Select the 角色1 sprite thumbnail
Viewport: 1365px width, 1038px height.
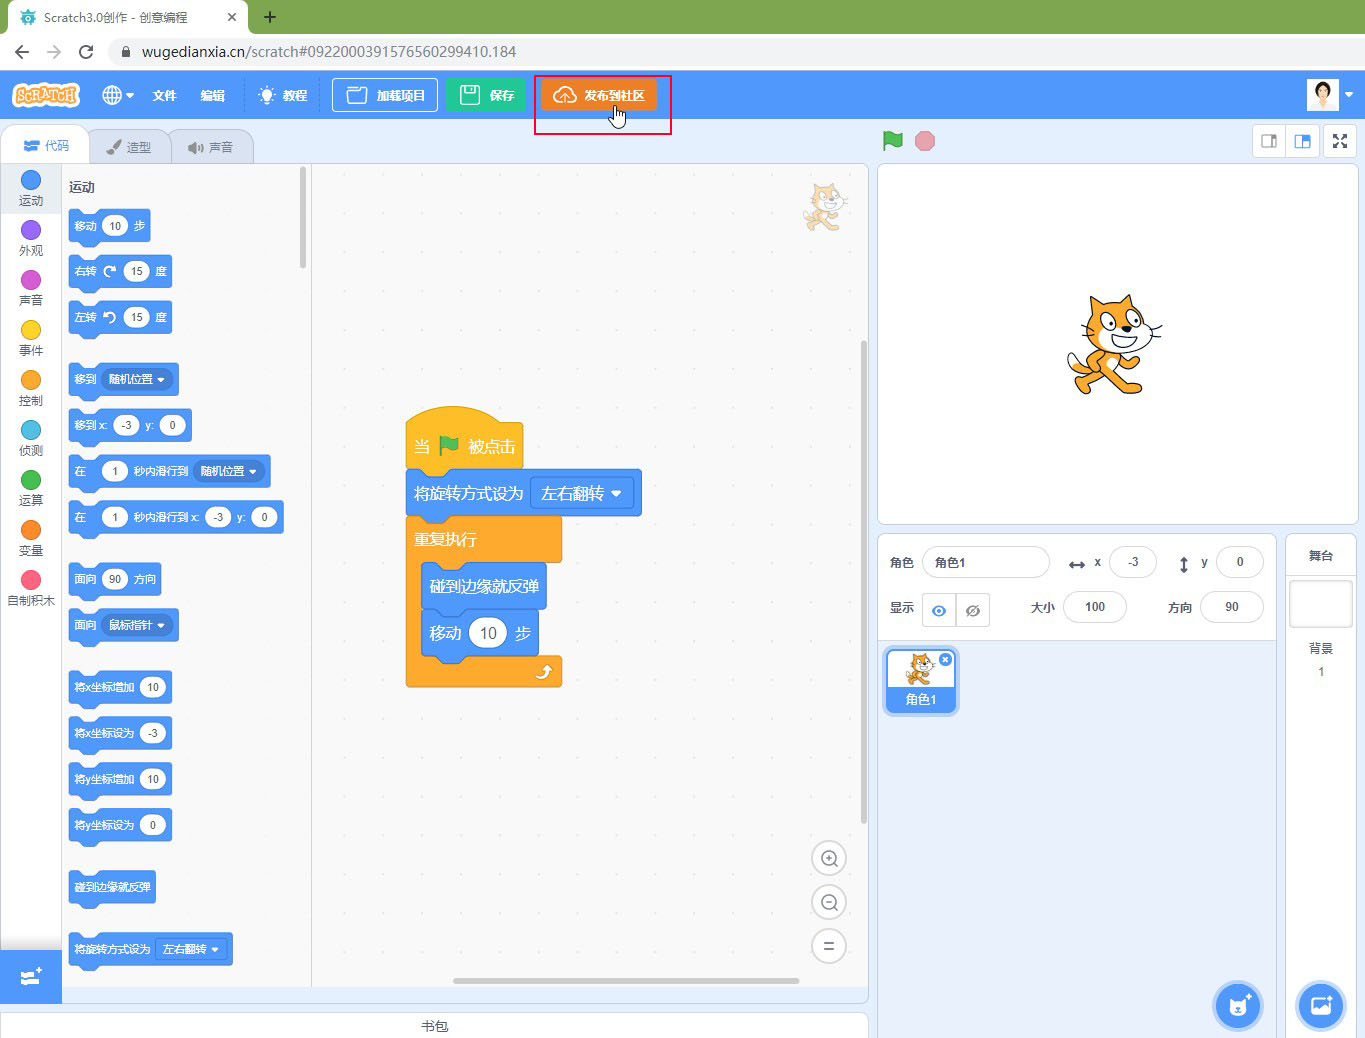[x=921, y=680]
